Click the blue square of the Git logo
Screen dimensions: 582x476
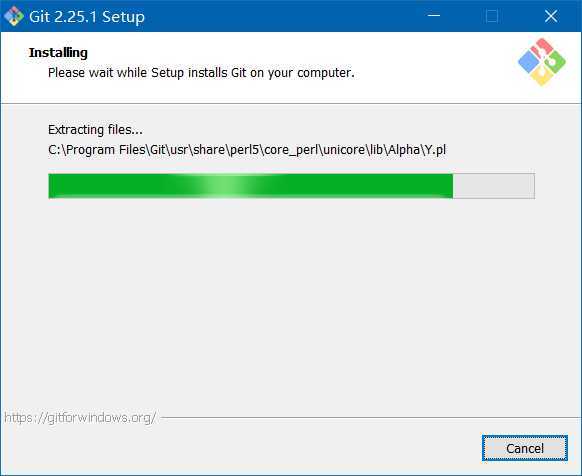(528, 61)
